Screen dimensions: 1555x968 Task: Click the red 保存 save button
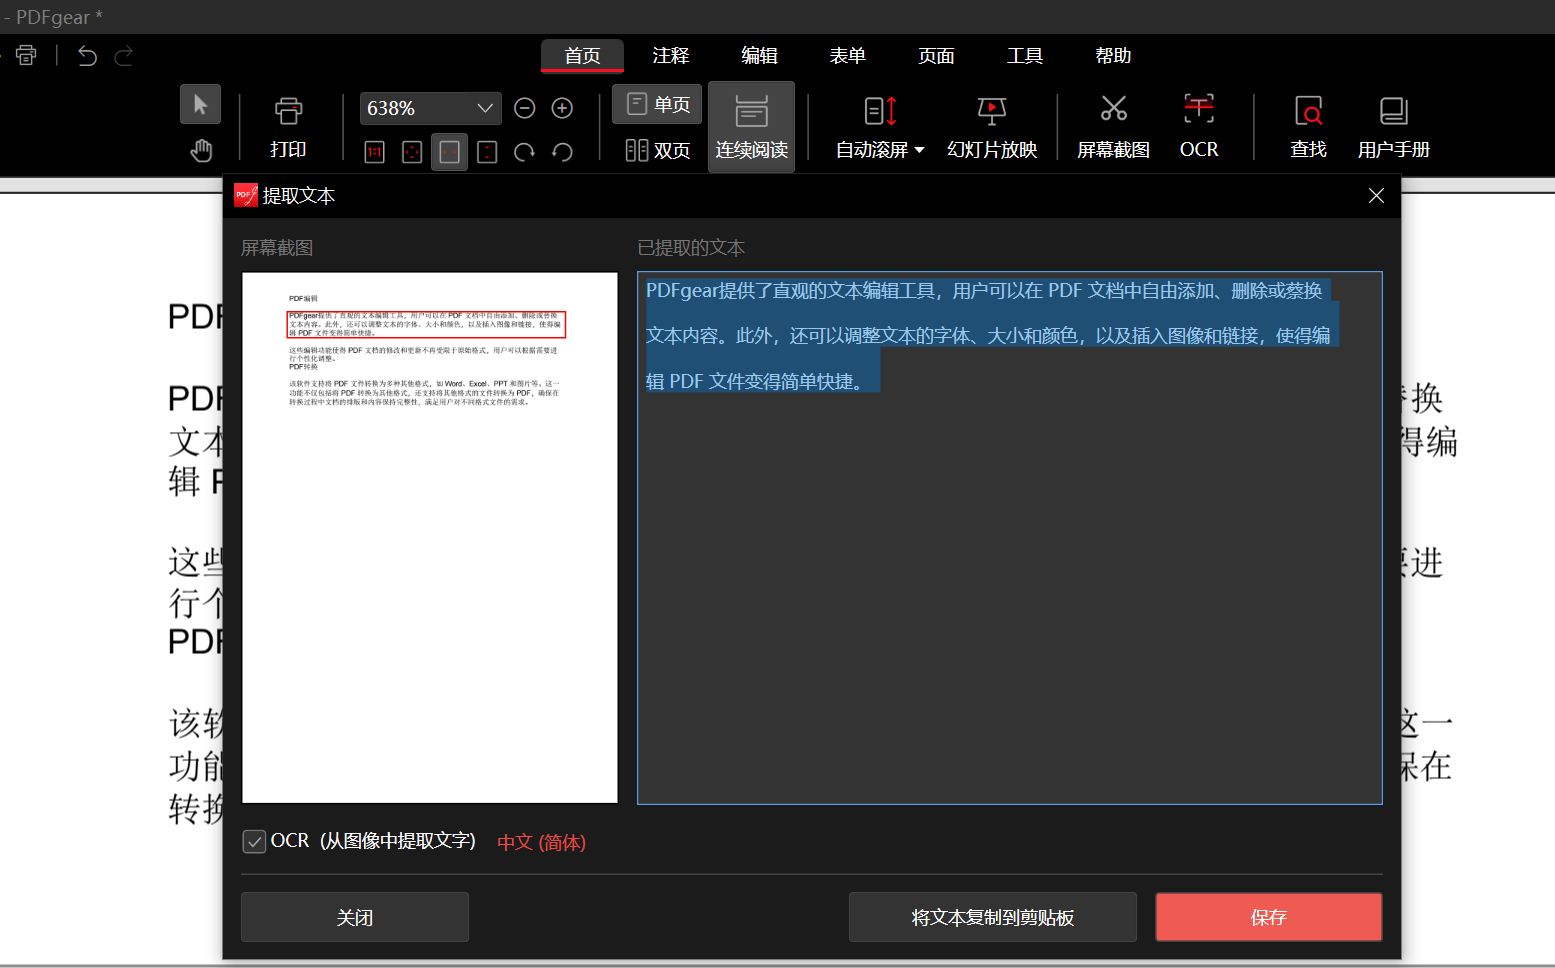point(1269,917)
